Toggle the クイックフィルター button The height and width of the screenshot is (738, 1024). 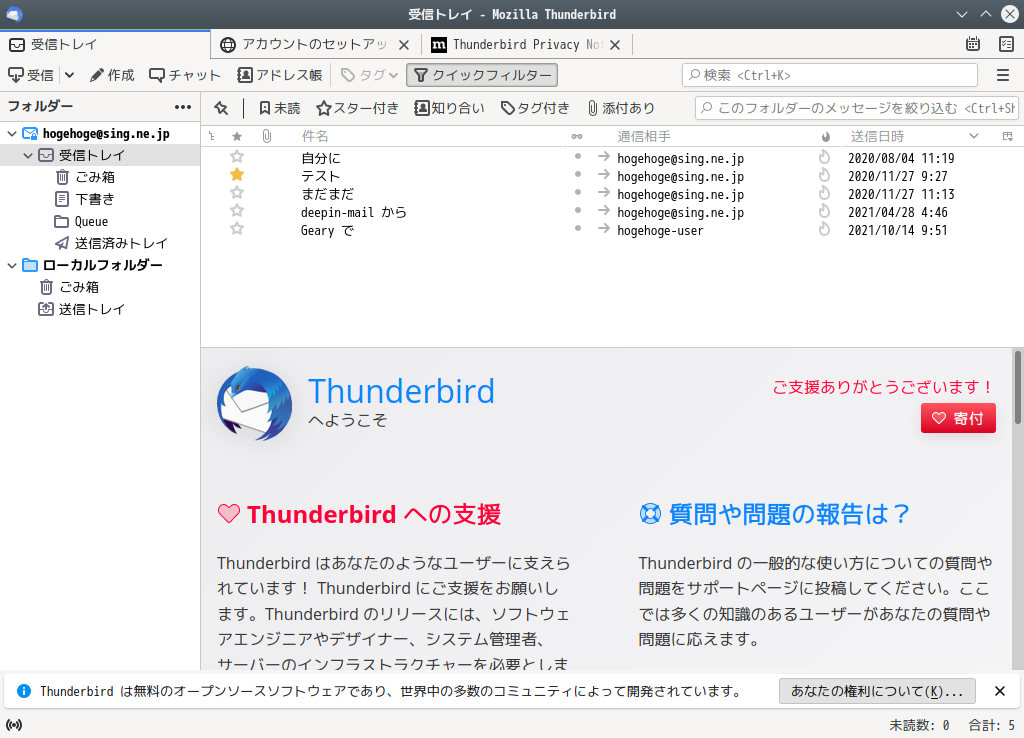coord(482,75)
